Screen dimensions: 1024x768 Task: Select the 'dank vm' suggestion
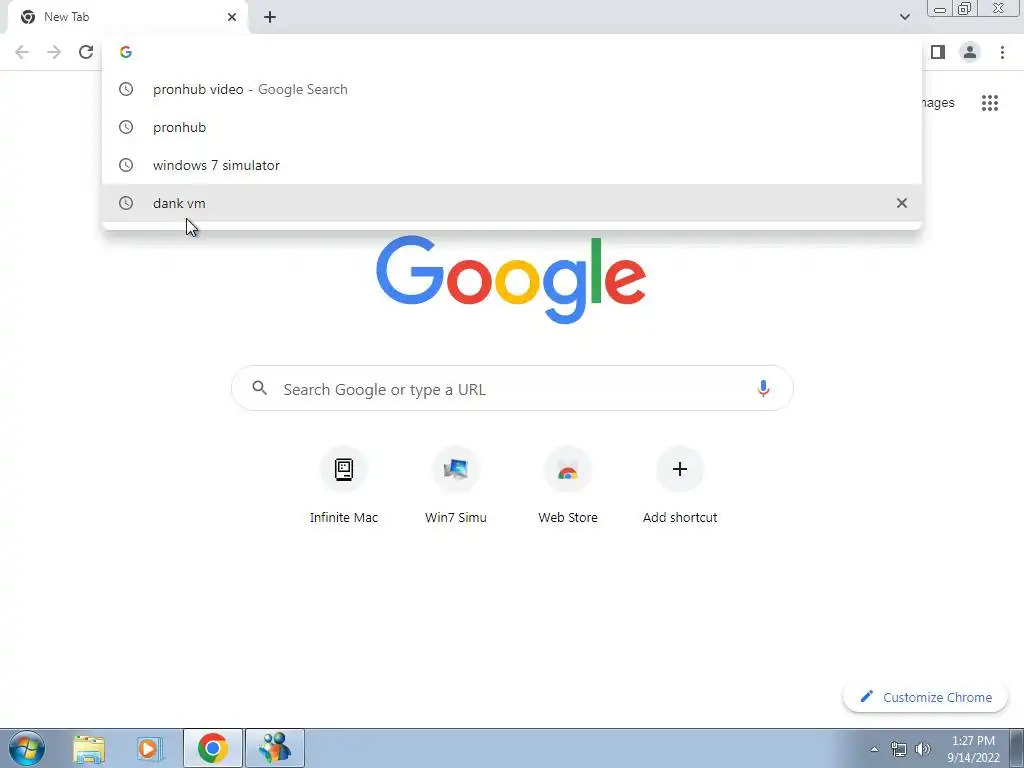point(512,203)
